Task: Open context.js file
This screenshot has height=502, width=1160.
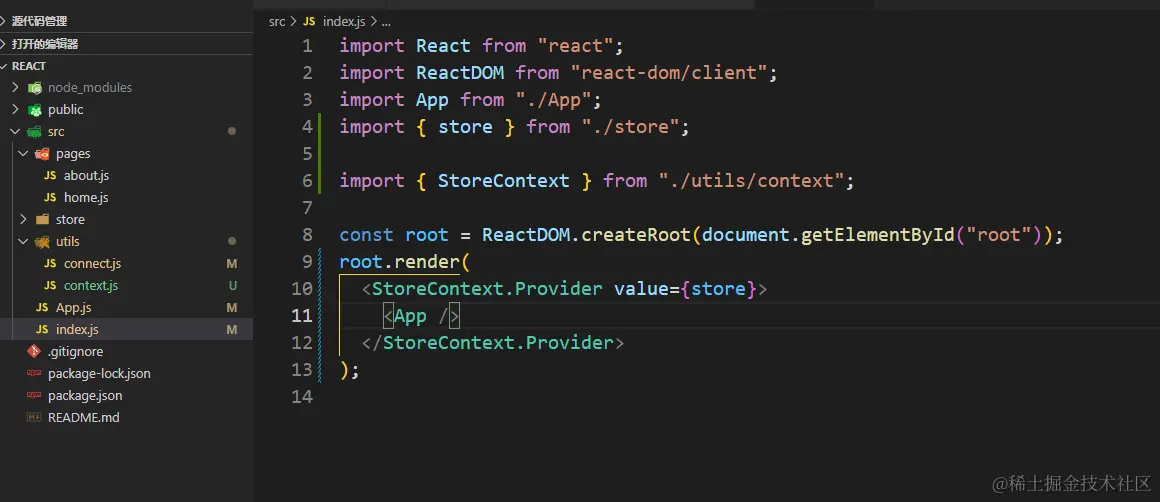Action: pos(91,285)
